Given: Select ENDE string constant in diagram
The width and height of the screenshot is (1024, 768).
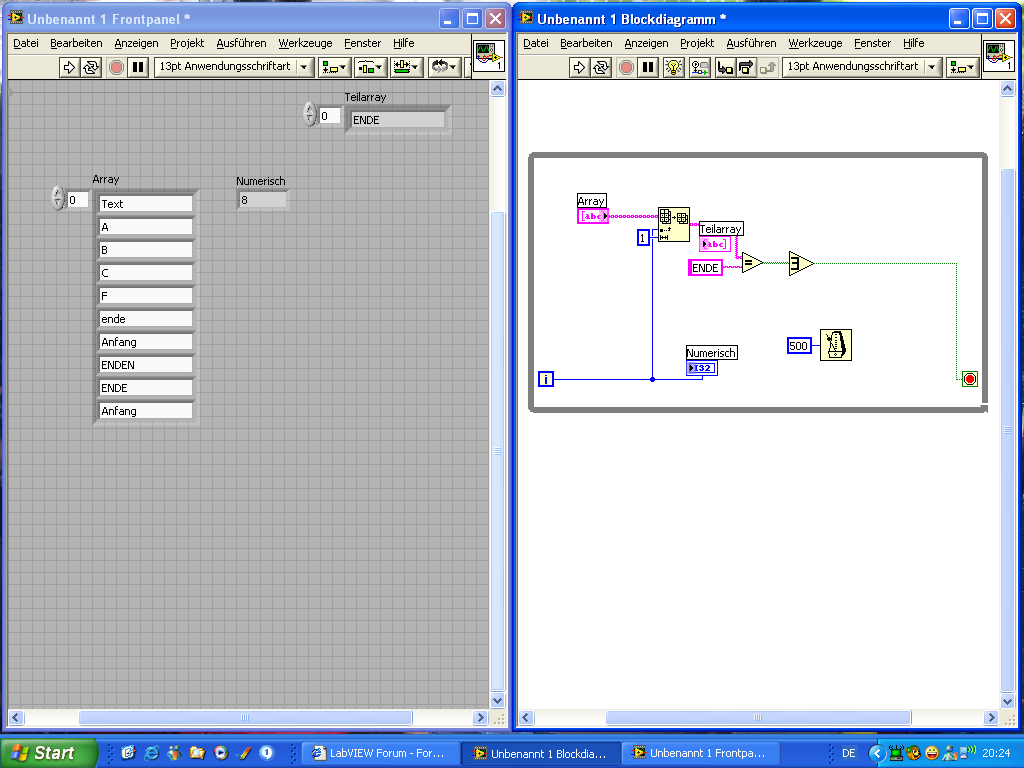Looking at the screenshot, I should pyautogui.click(x=705, y=268).
